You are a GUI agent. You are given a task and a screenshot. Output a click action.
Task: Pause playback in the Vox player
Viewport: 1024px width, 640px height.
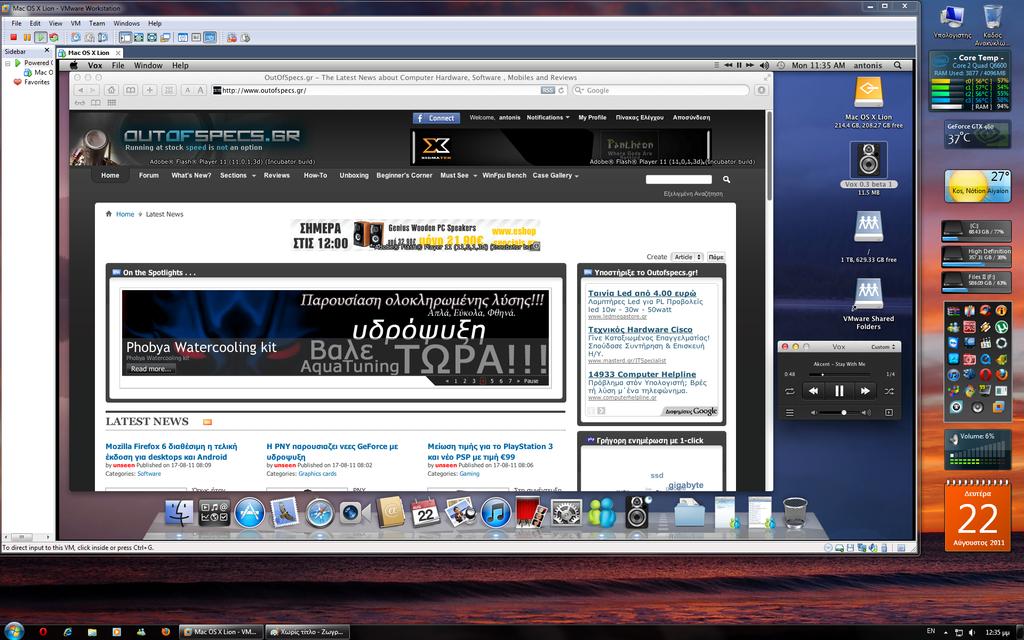(x=839, y=391)
